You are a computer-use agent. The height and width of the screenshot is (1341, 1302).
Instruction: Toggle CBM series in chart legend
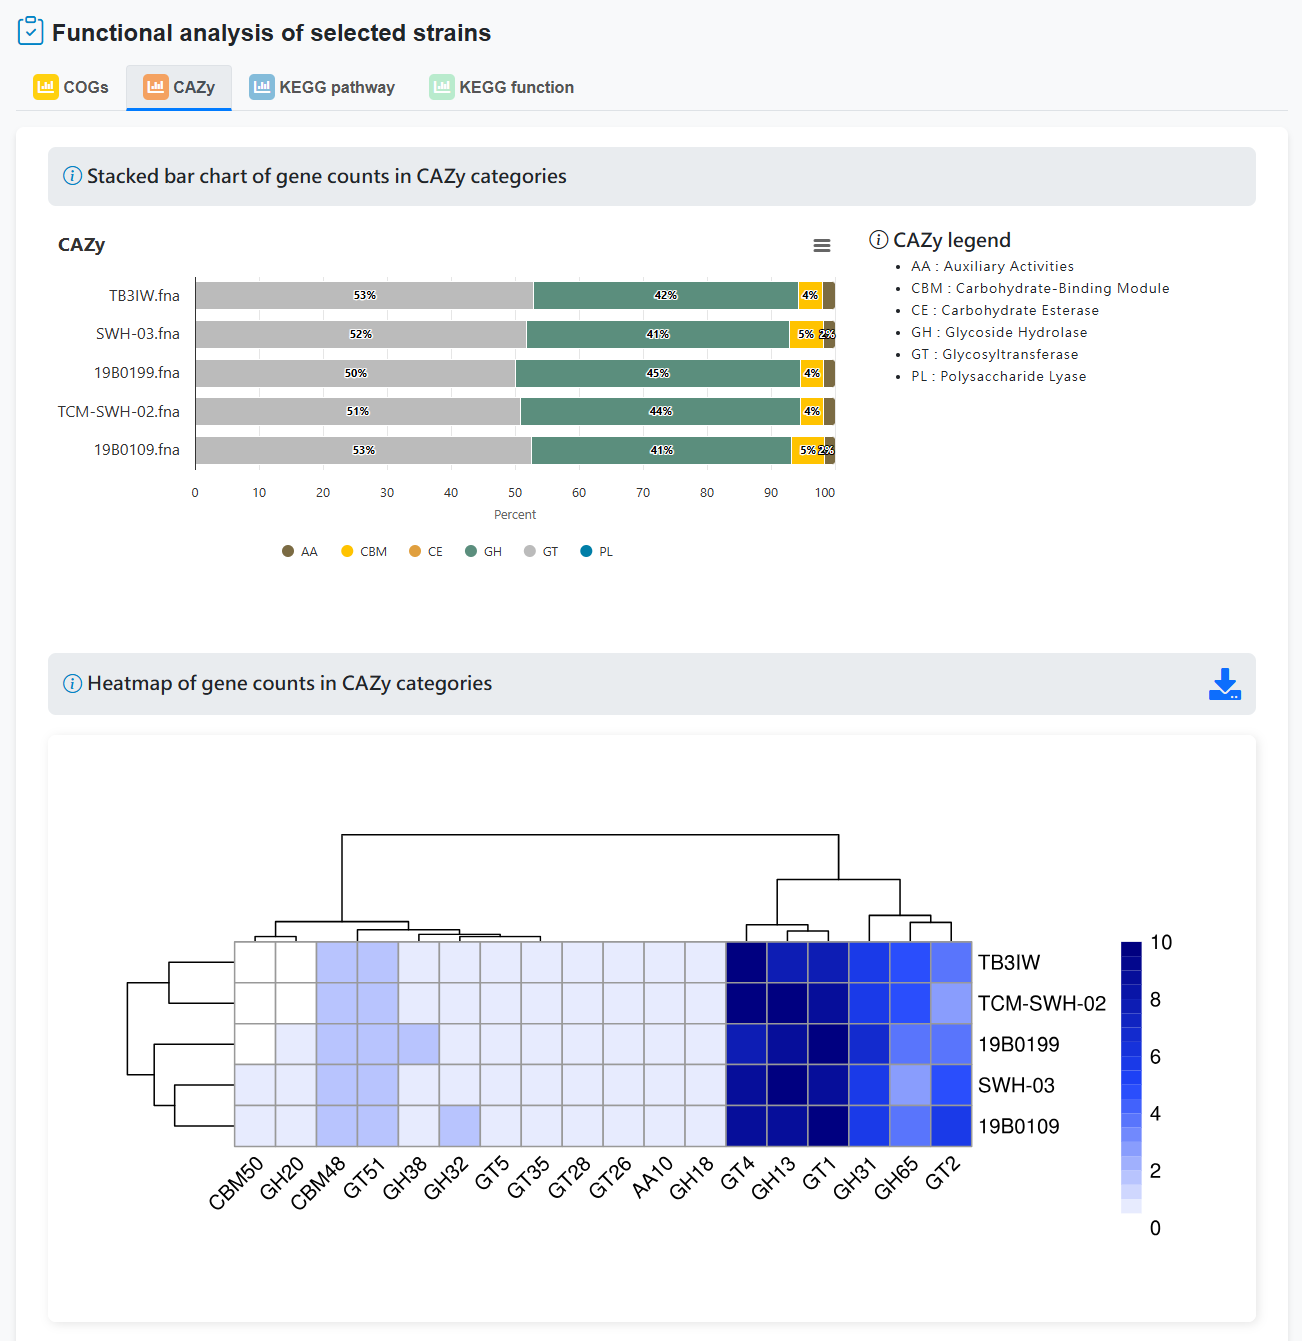(x=364, y=551)
